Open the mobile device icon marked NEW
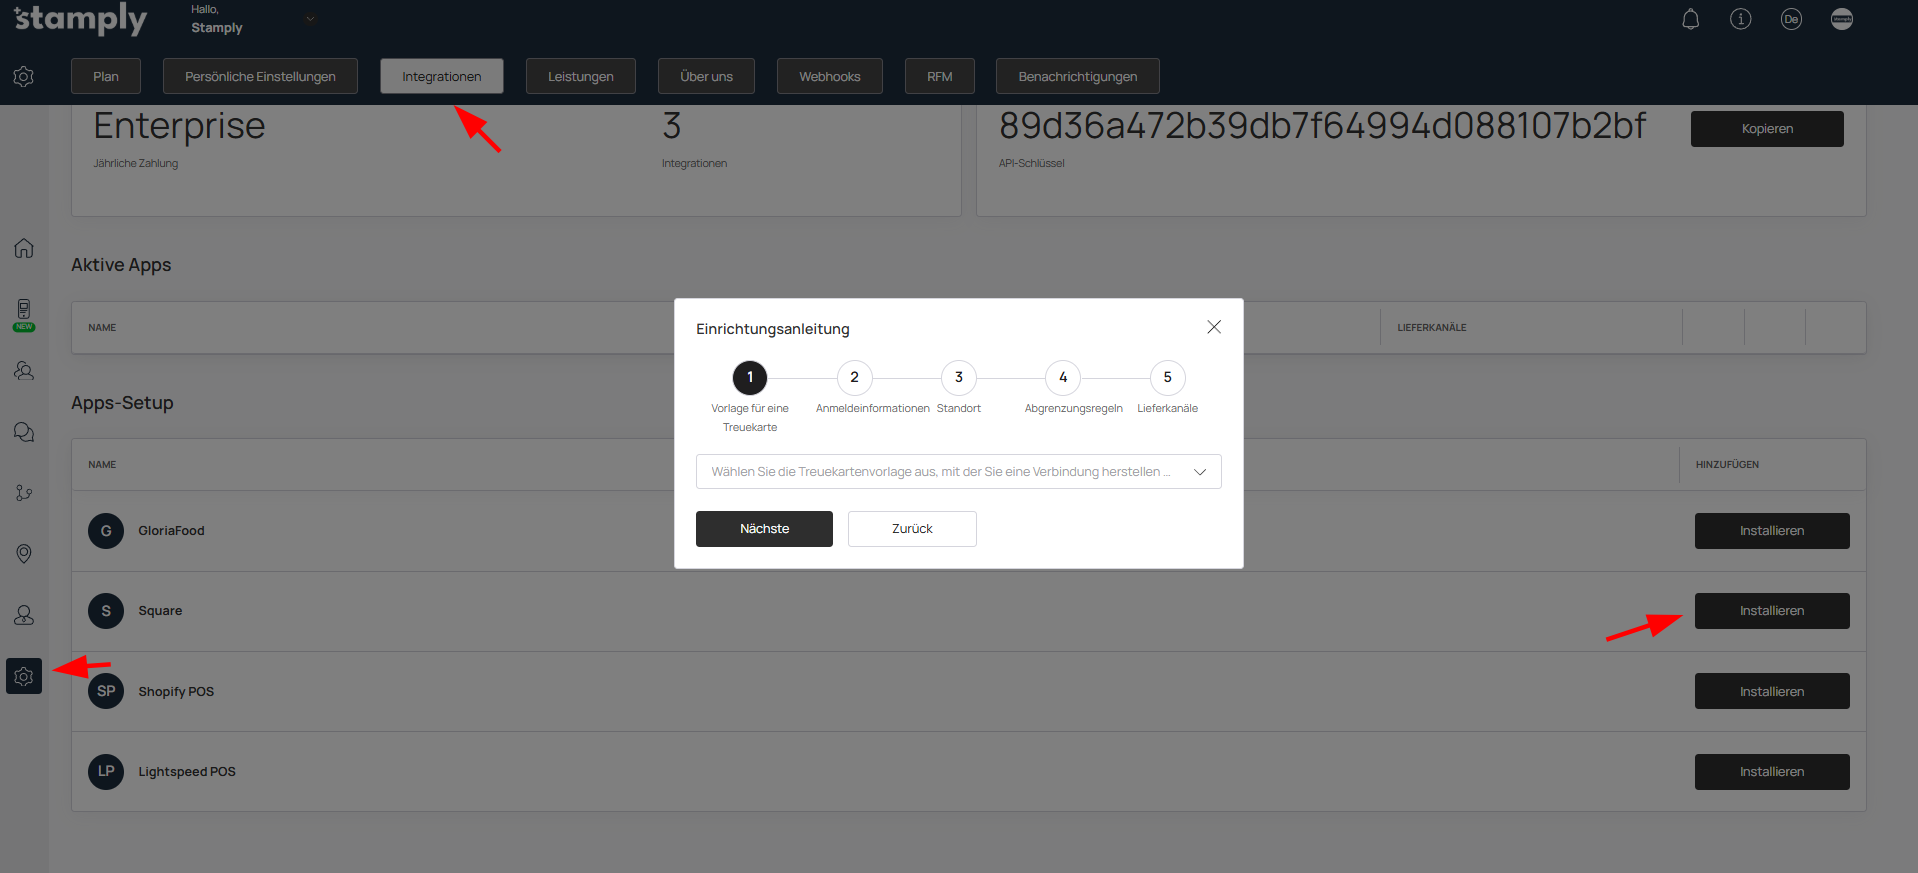This screenshot has width=1918, height=873. click(24, 311)
